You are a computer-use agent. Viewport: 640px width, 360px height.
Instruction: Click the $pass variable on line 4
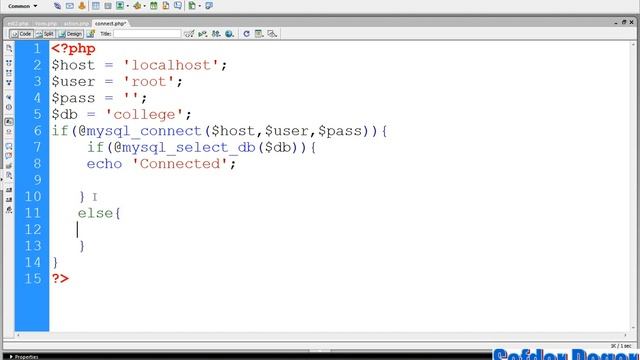click(x=73, y=98)
